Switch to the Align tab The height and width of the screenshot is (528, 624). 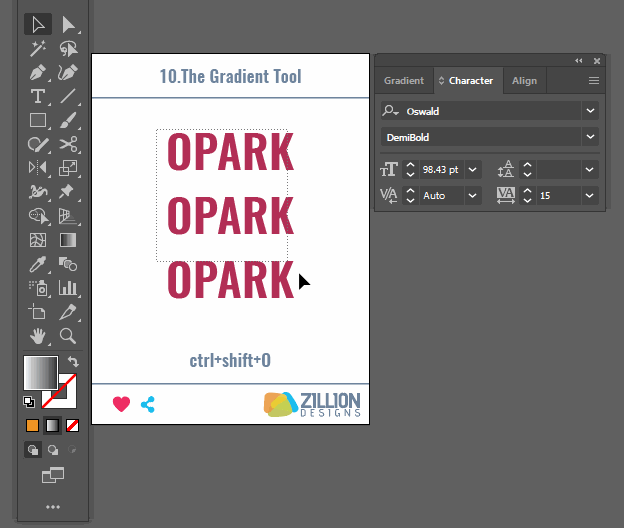(x=524, y=81)
